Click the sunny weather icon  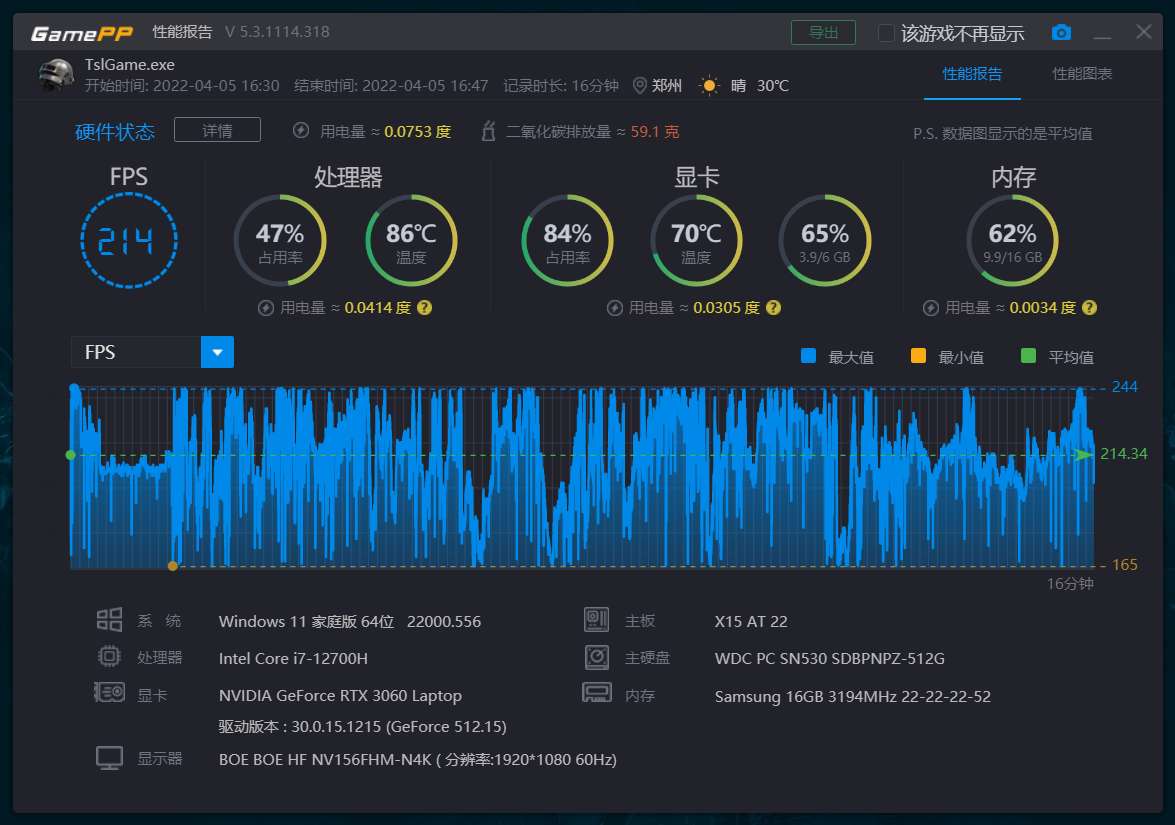[709, 86]
